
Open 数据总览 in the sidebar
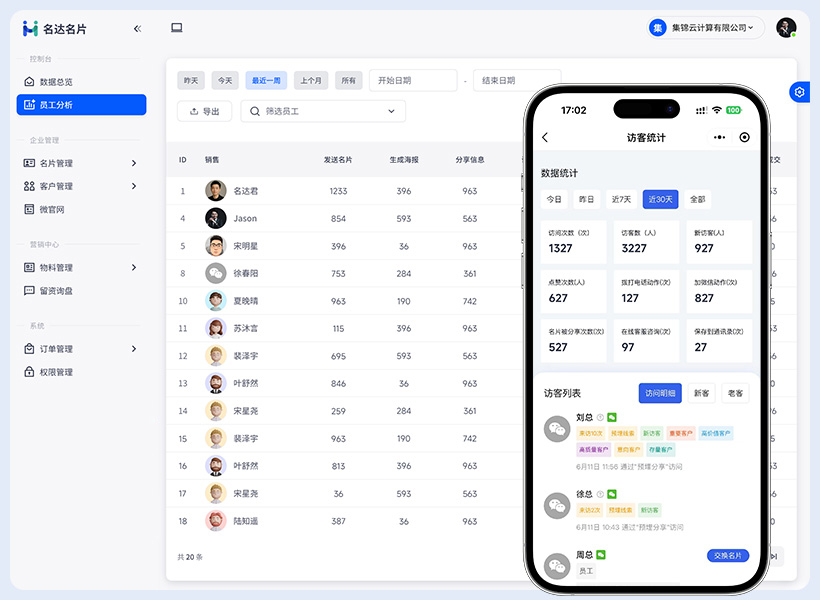(81, 82)
